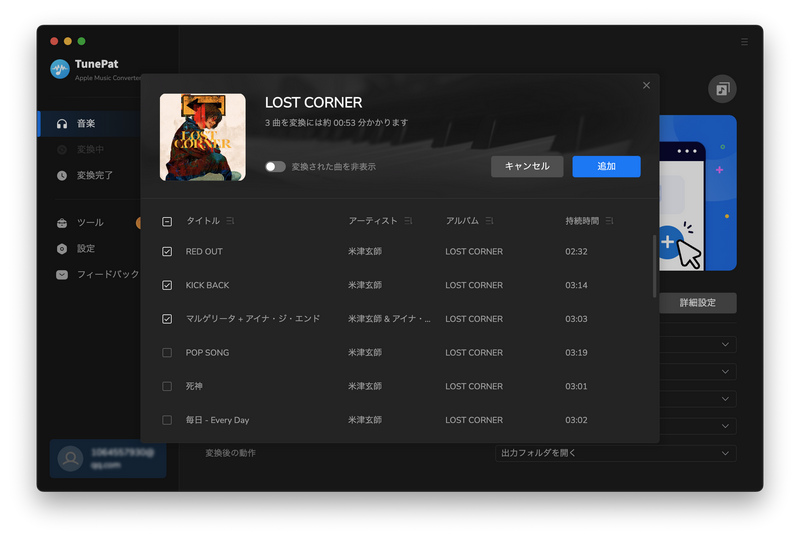
Task: Click the sort icon next to 持続時間
Action: (609, 221)
